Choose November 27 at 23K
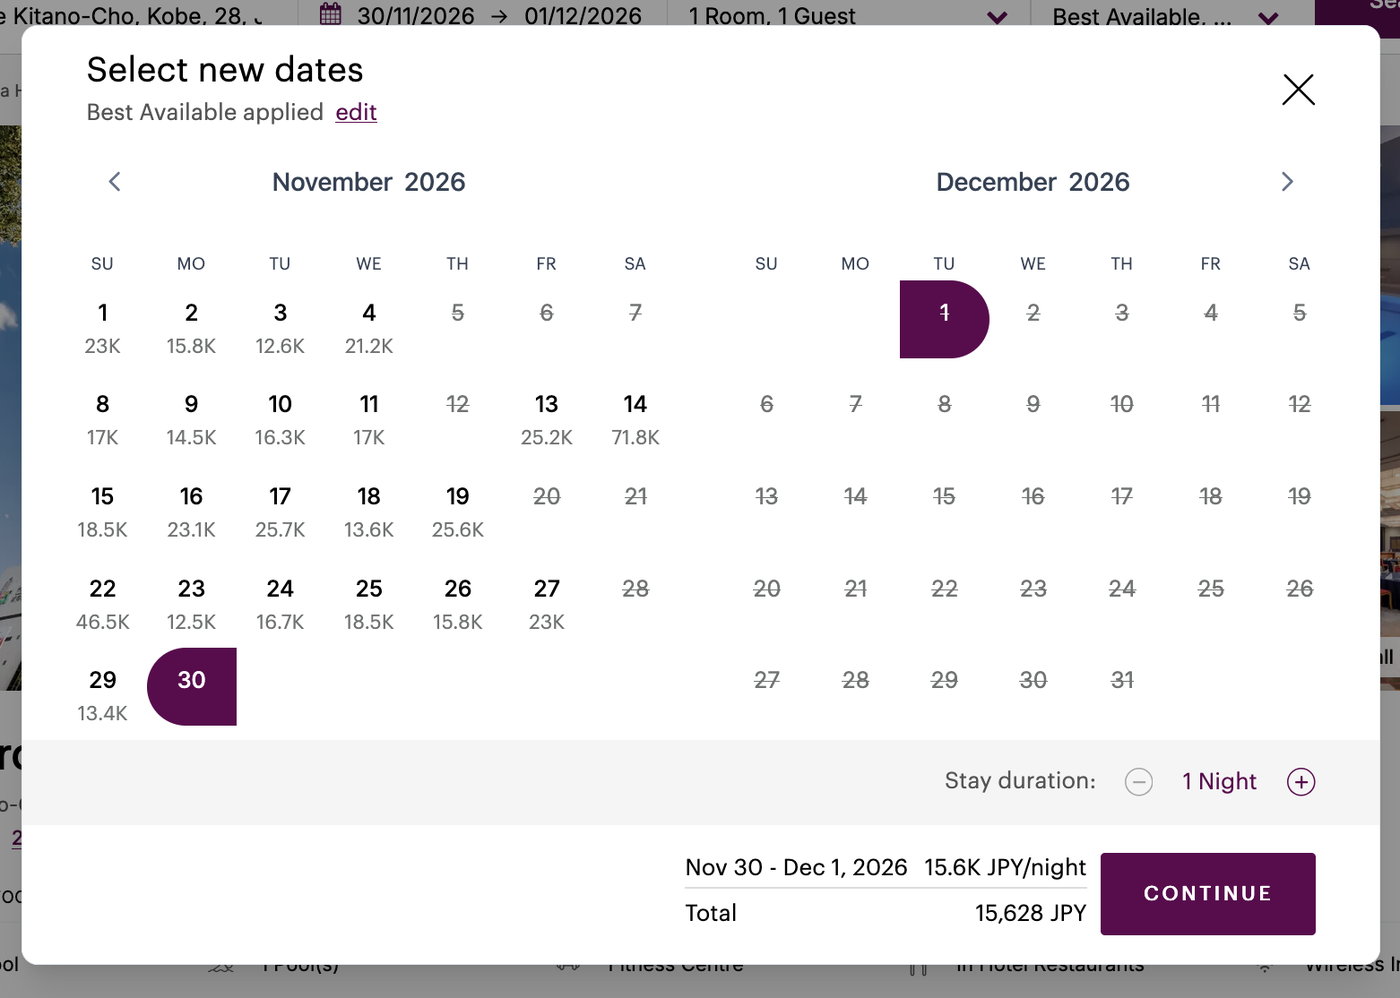Viewport: 1400px width, 998px height. 547,604
